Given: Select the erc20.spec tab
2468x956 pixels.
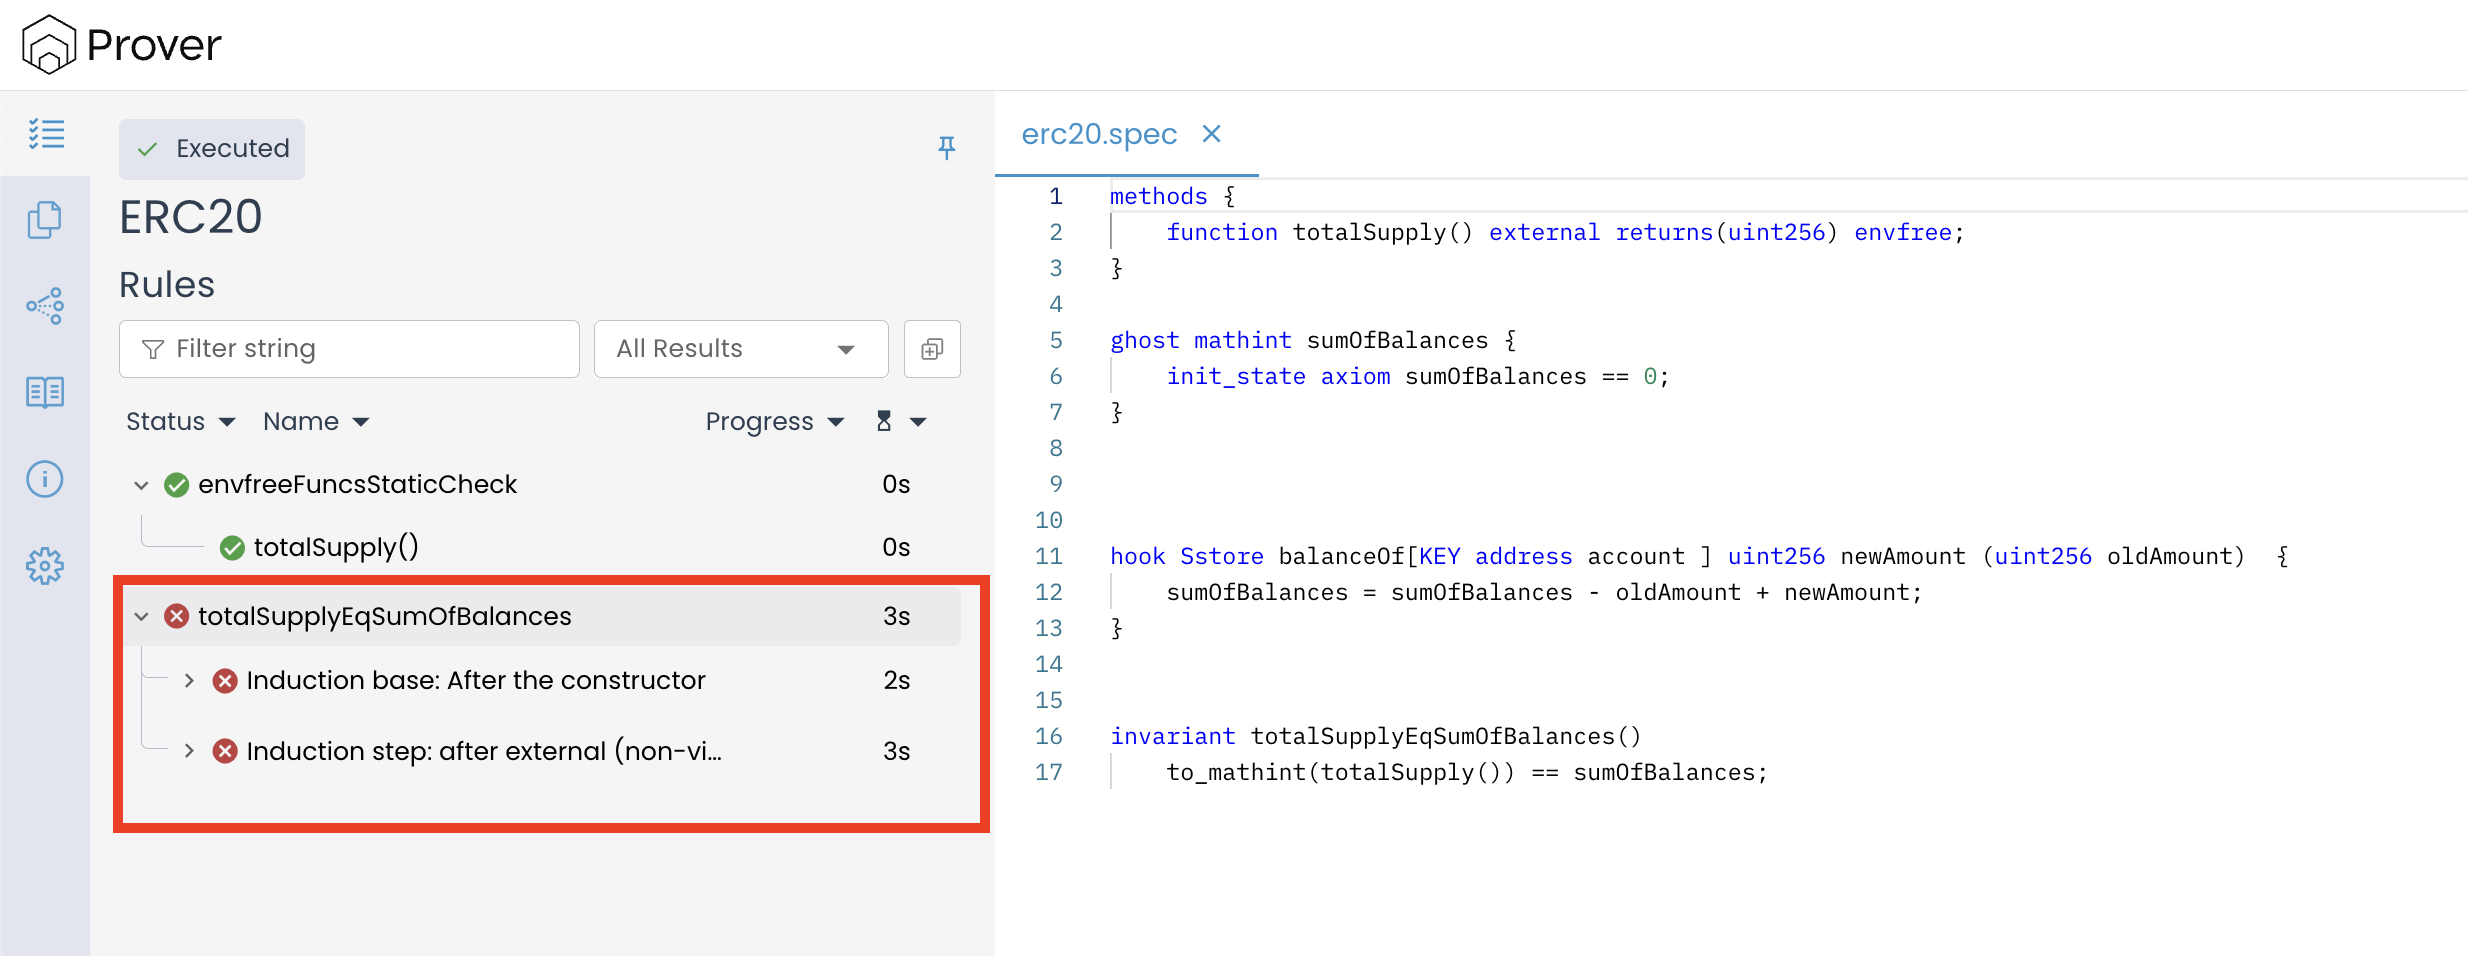Looking at the screenshot, I should click(x=1099, y=134).
